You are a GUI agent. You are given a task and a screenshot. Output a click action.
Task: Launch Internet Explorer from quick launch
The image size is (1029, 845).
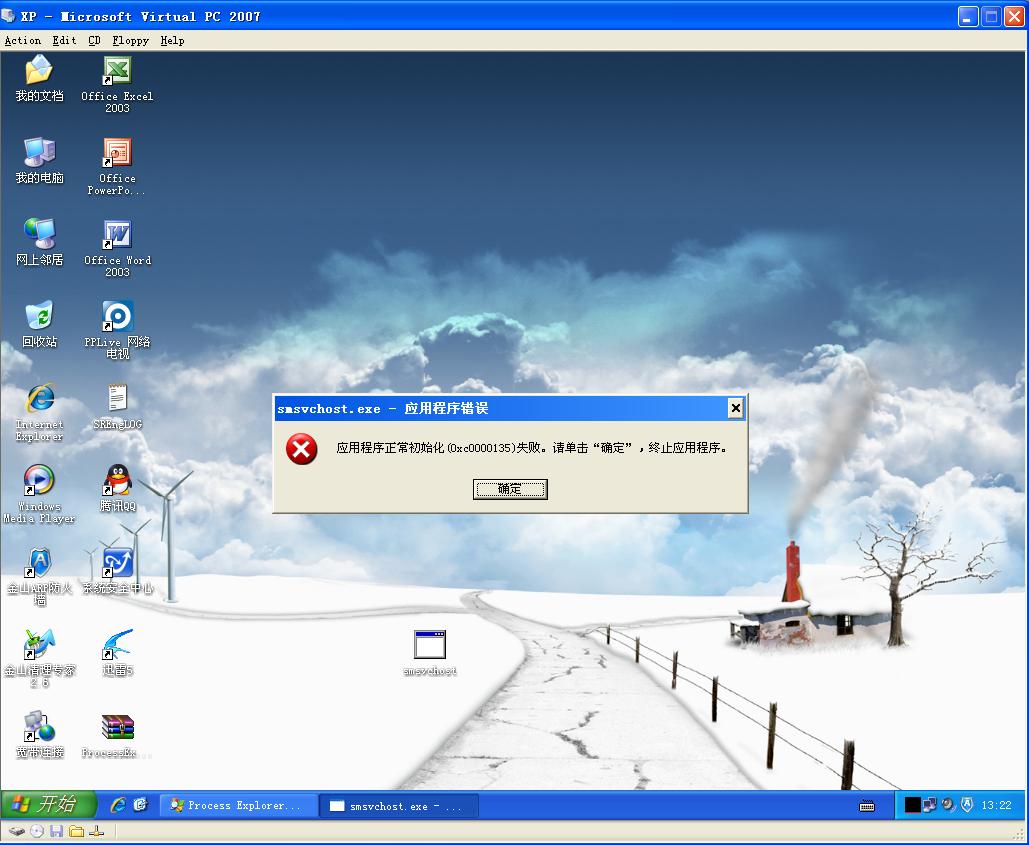pyautogui.click(x=118, y=805)
